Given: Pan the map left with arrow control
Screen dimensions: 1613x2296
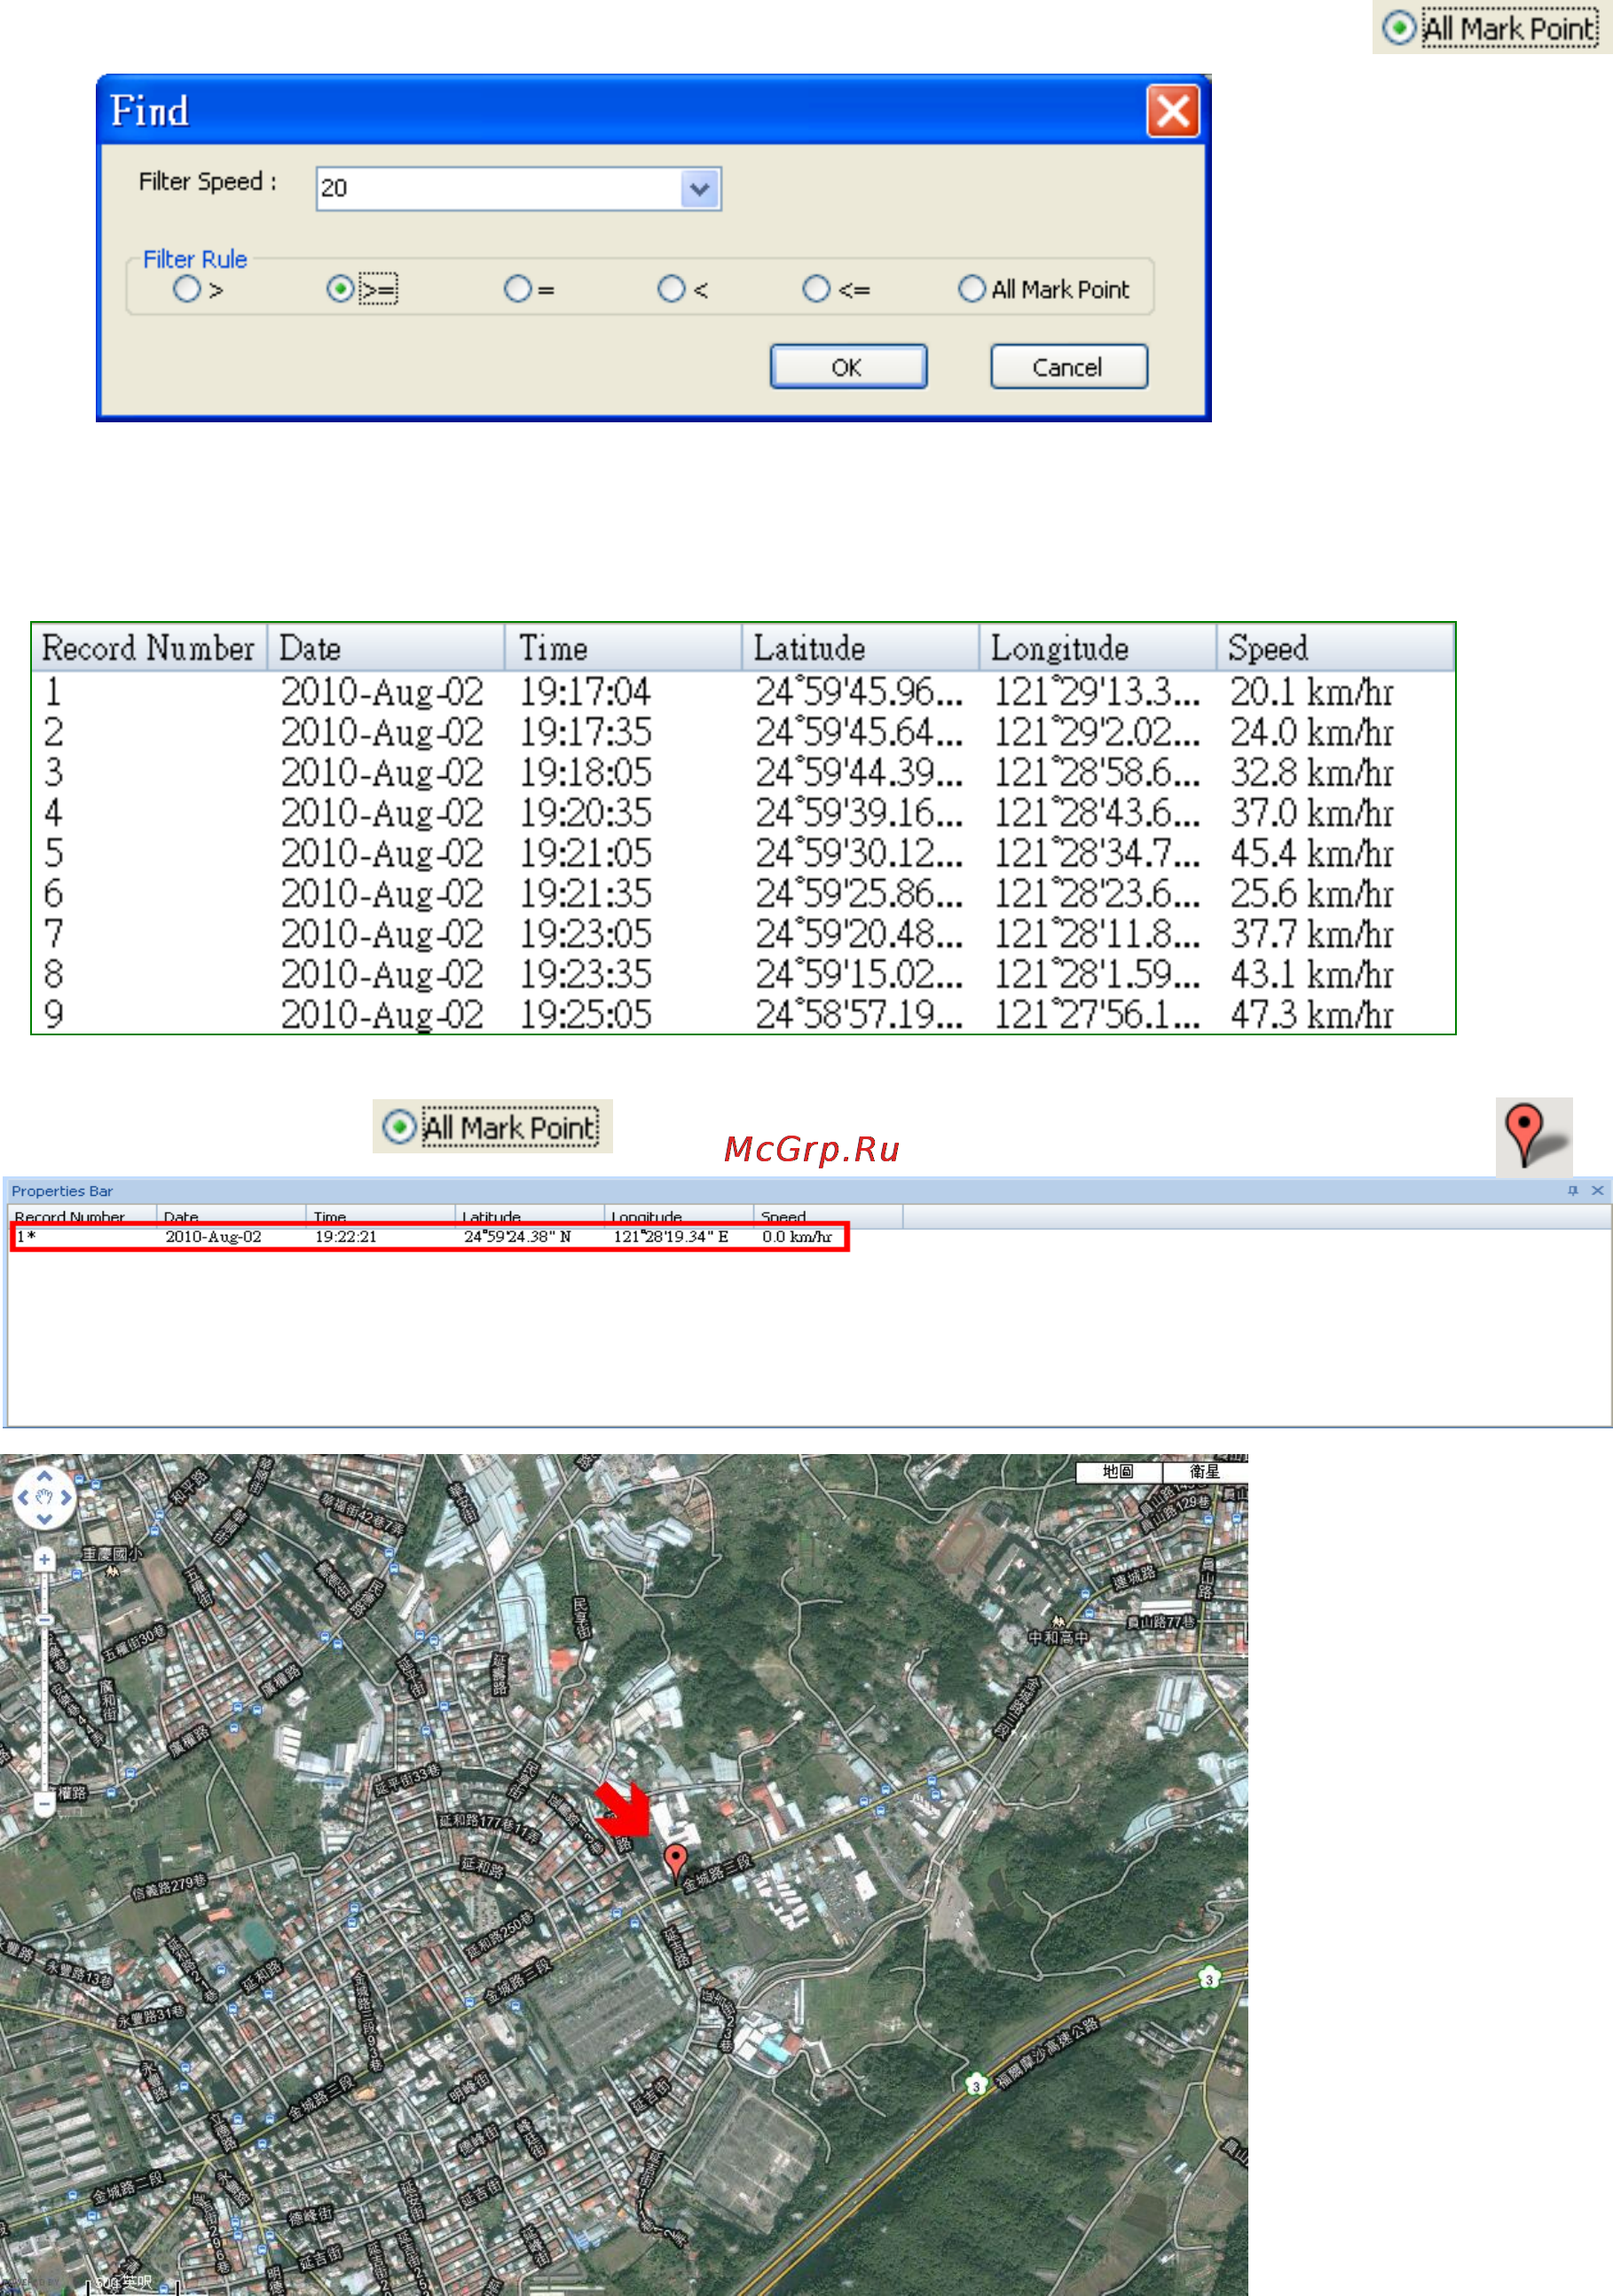Looking at the screenshot, I should pyautogui.click(x=23, y=1497).
